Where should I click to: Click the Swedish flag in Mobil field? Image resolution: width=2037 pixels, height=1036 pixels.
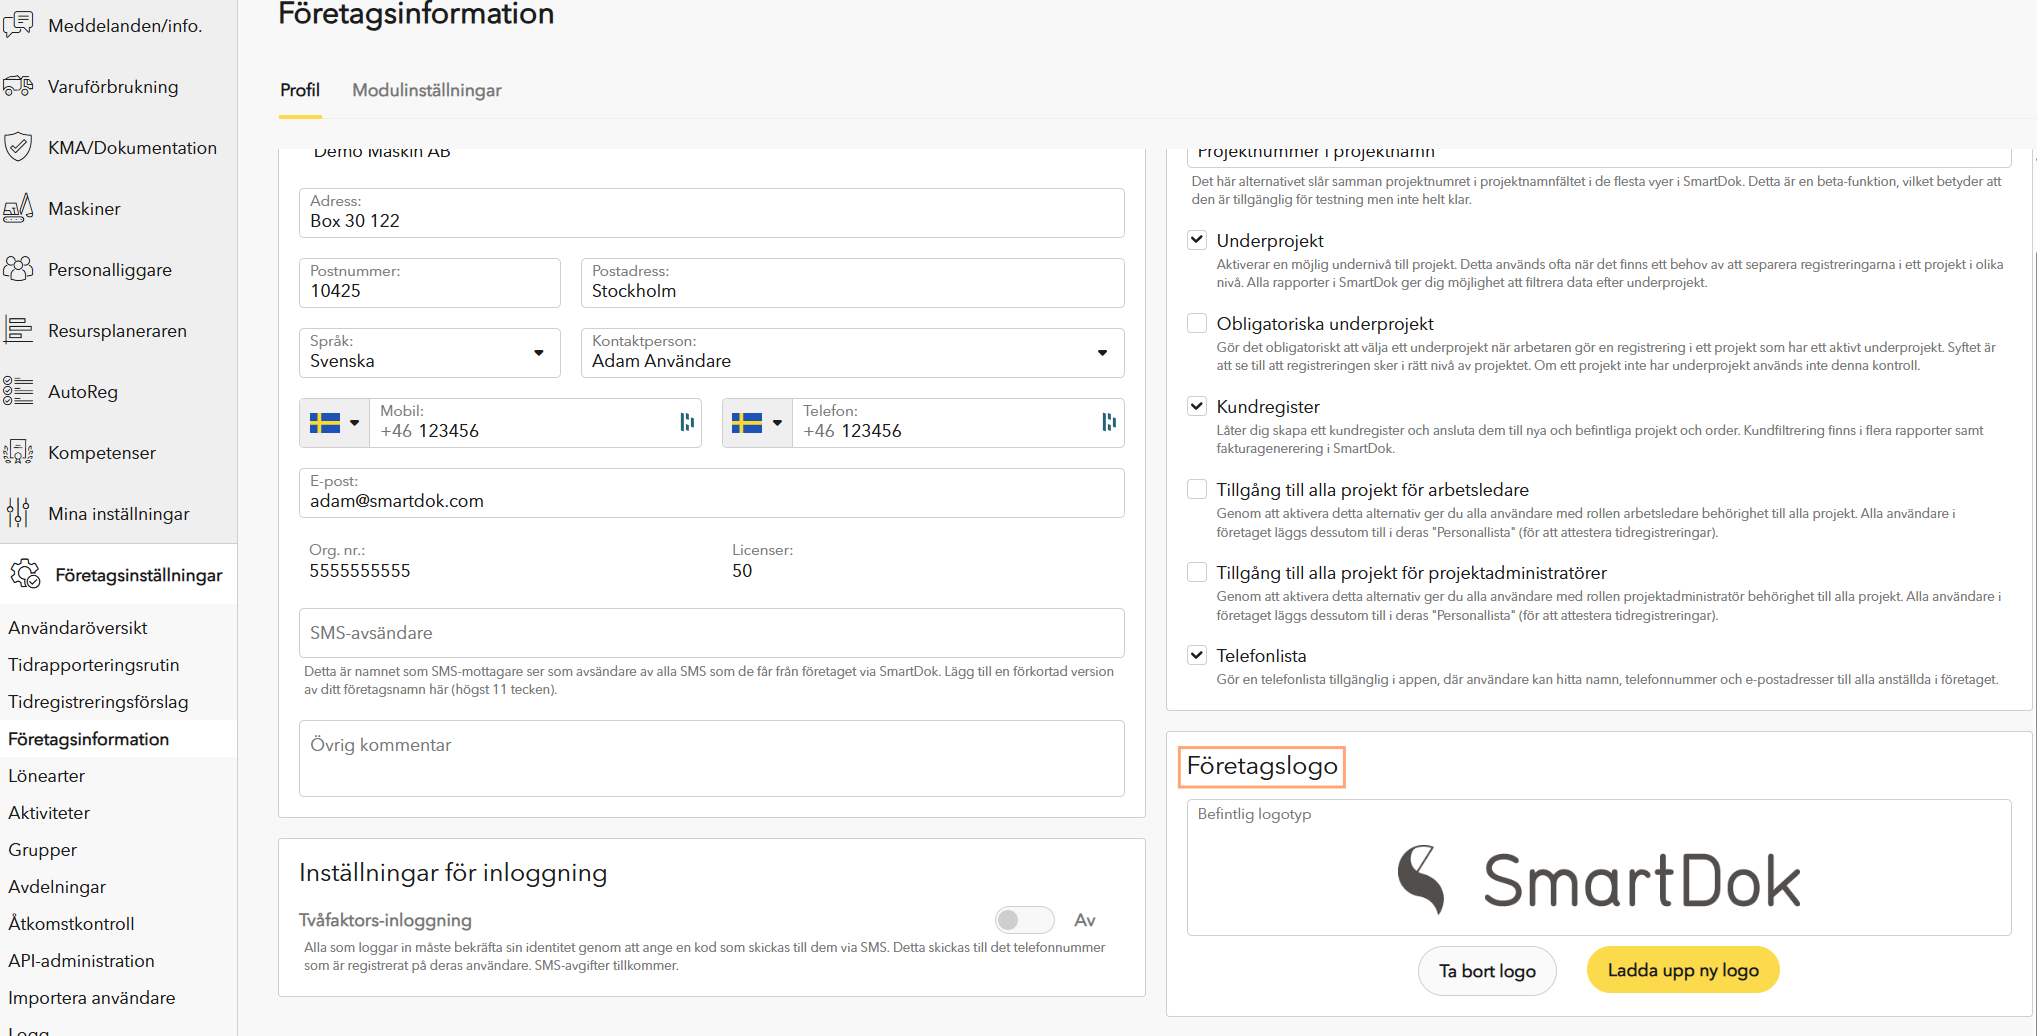[325, 423]
